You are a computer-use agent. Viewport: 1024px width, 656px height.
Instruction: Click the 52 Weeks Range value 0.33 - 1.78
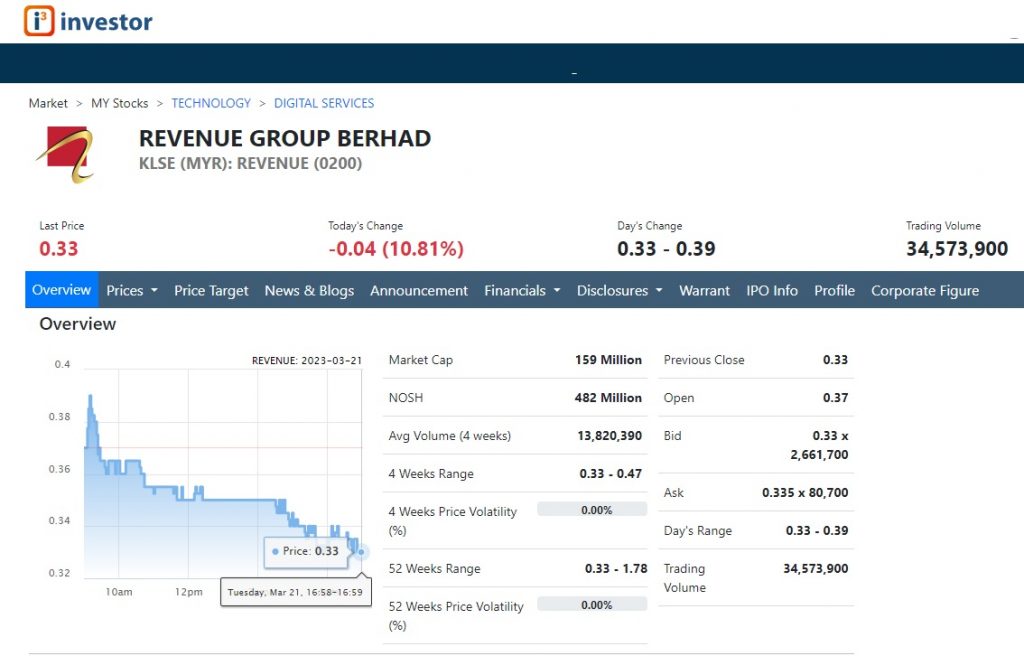coord(616,569)
